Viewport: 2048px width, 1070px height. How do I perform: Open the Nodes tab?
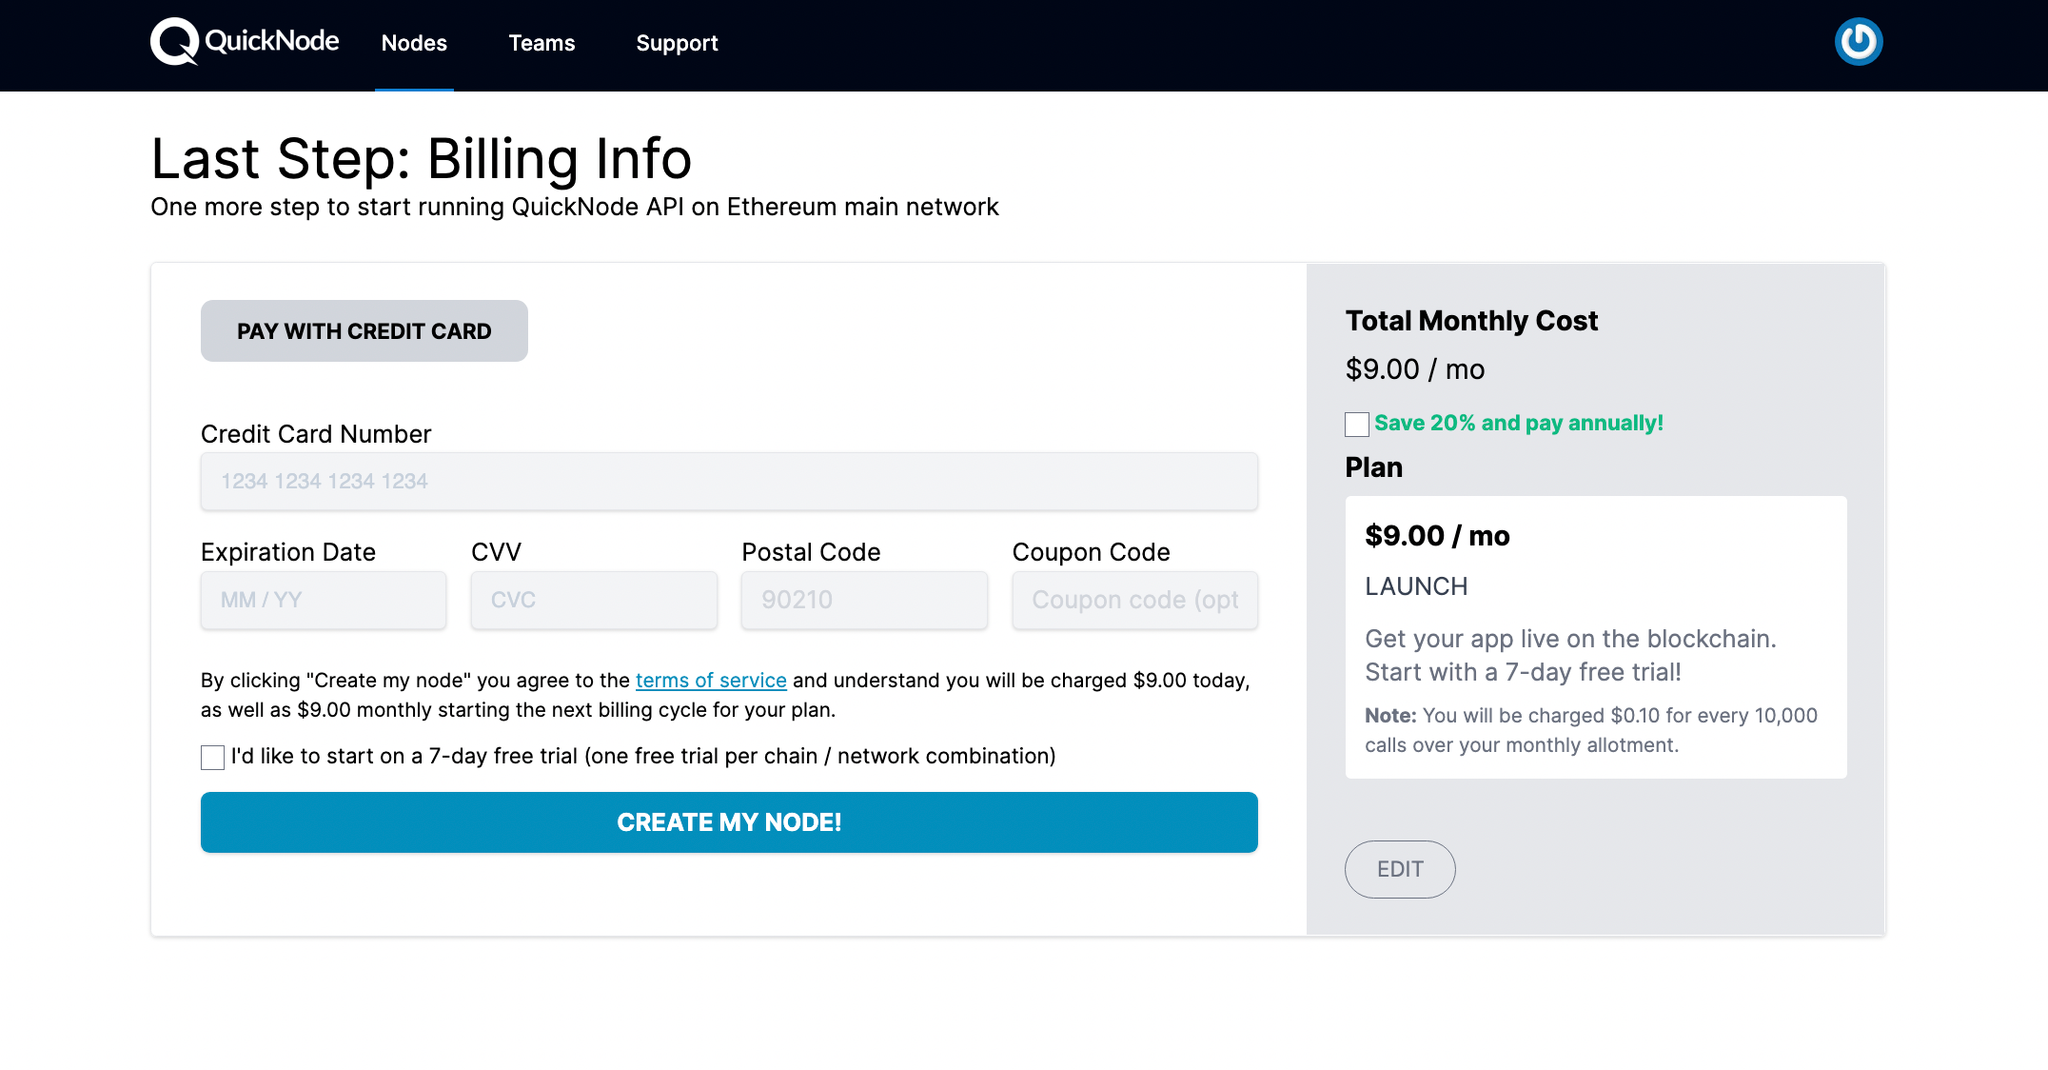(414, 43)
